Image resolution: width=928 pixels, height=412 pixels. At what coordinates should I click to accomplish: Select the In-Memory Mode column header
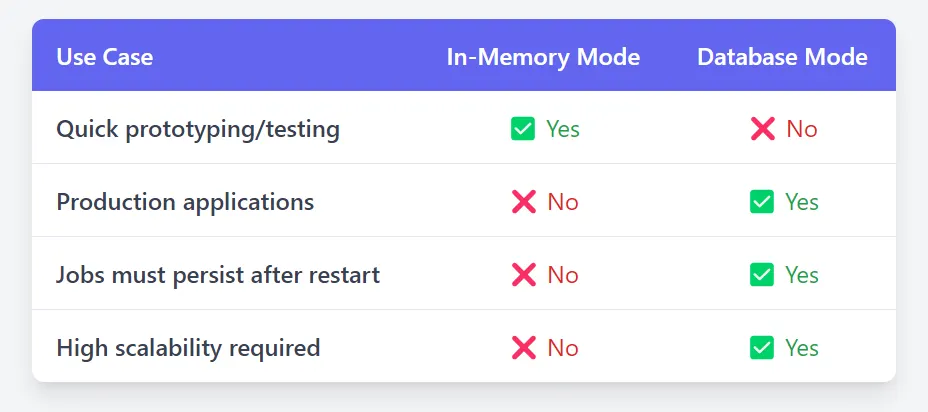pos(543,57)
